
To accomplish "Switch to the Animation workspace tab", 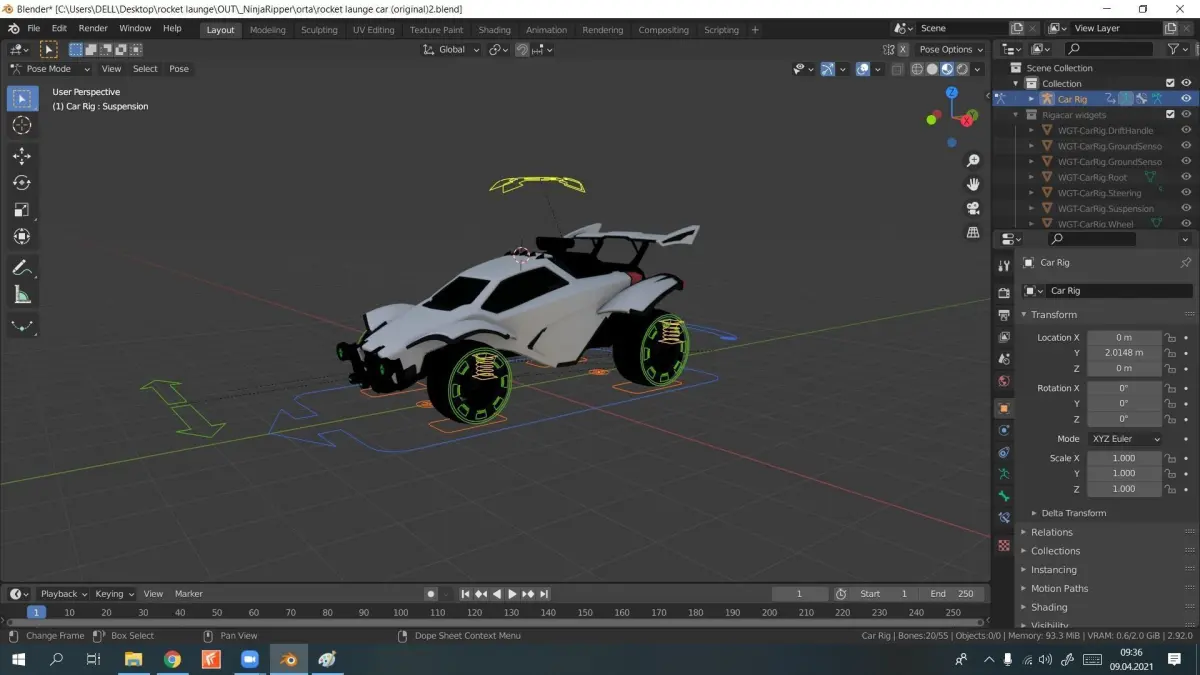I will [x=546, y=30].
